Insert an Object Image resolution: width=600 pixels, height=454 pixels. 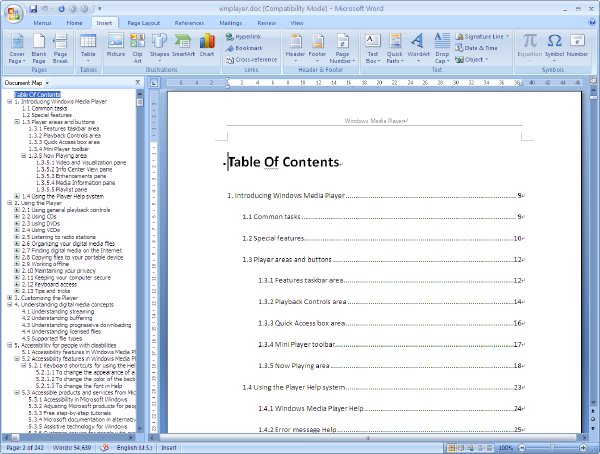tap(471, 60)
